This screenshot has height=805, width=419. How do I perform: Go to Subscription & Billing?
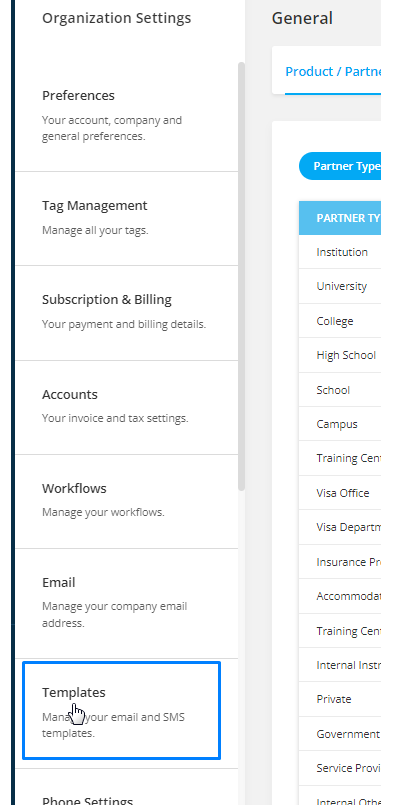click(126, 313)
